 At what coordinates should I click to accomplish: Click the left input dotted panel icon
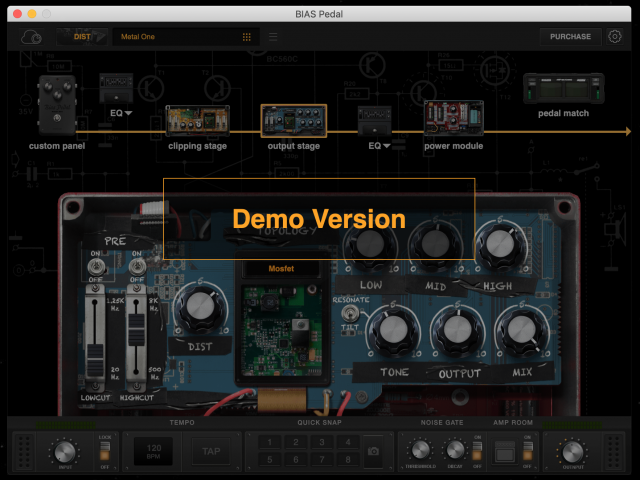point(24,451)
